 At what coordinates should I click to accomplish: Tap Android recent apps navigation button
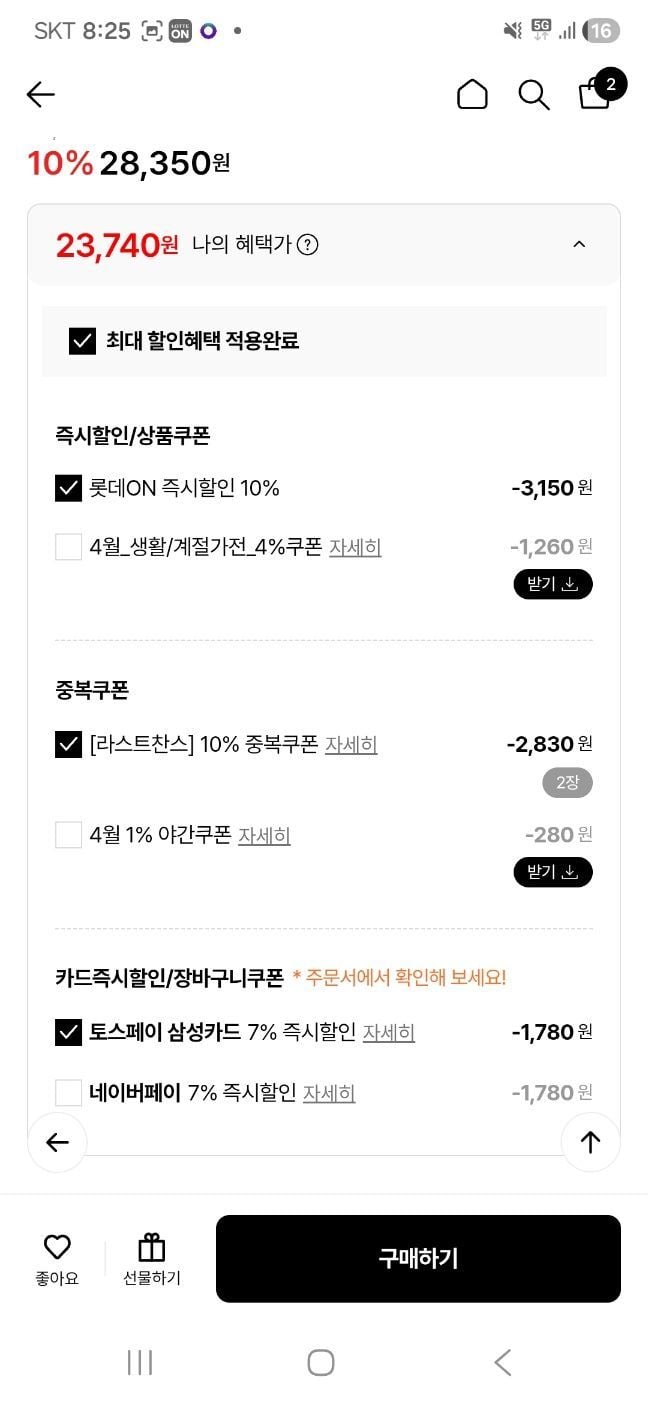coord(140,1362)
